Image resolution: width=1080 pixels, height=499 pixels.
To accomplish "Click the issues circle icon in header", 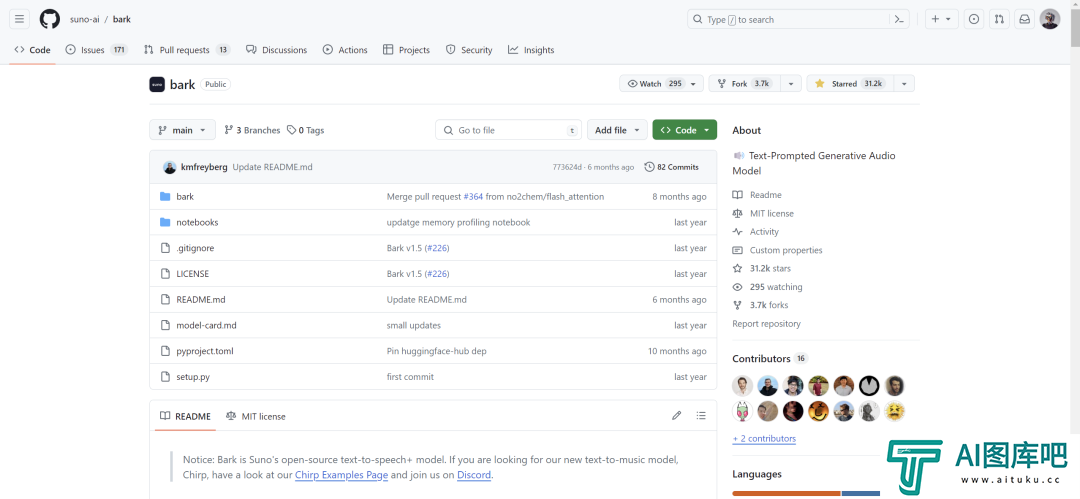I will pos(973,19).
